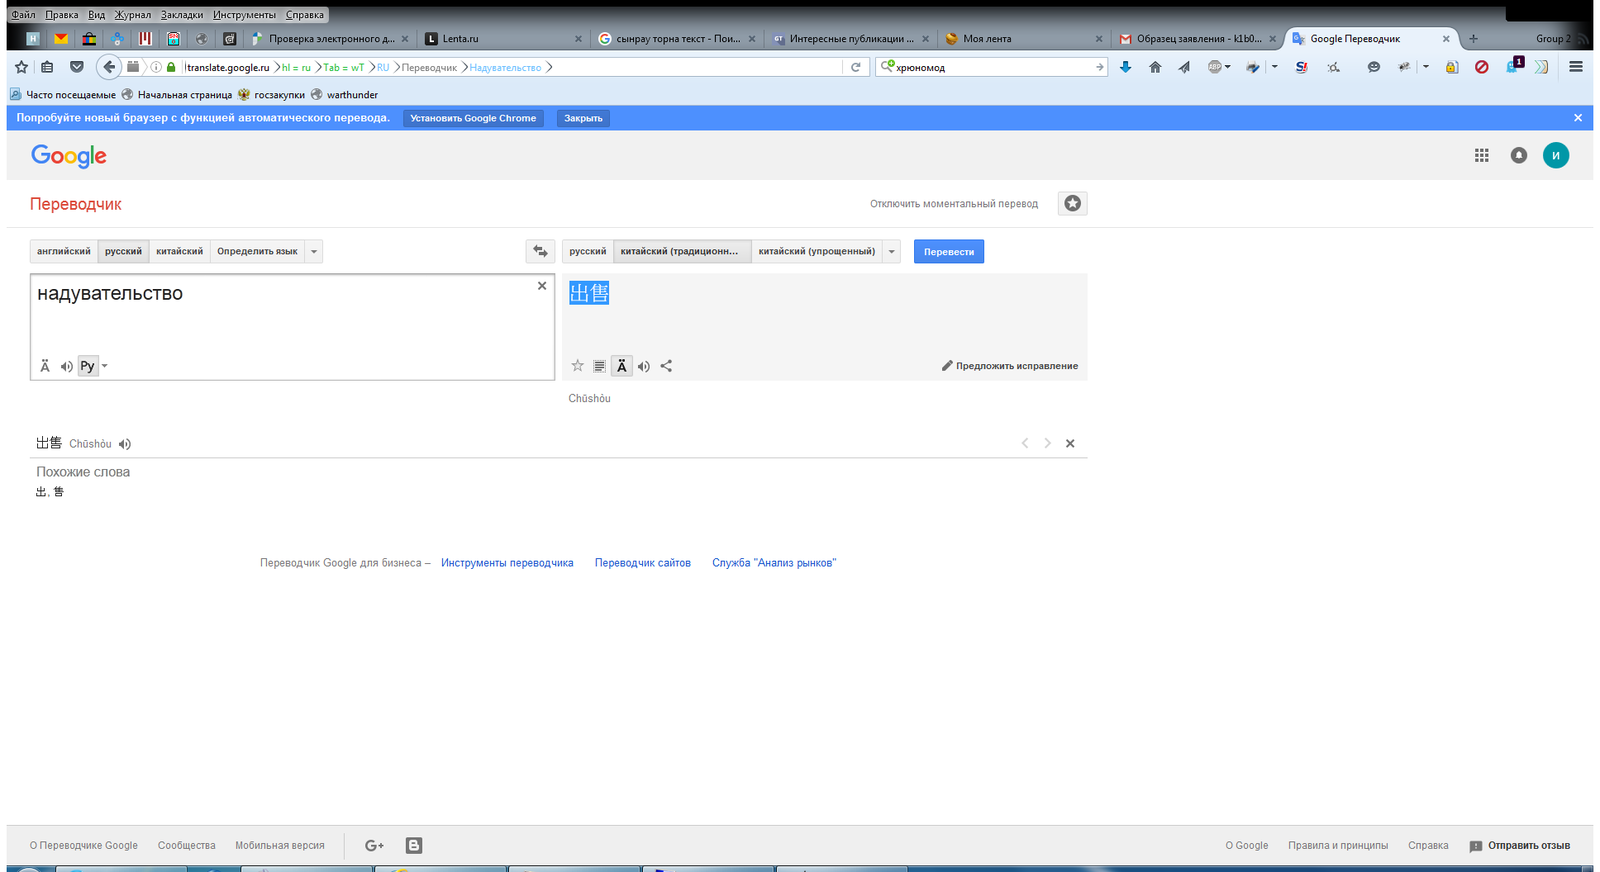Toggle the Ру virtual keyboard button
The image size is (1600, 872).
88,366
